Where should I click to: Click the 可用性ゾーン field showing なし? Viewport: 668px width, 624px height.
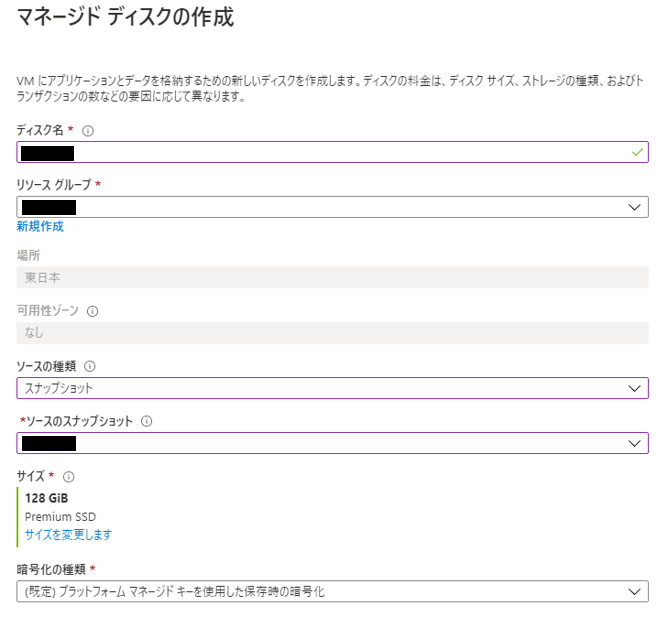click(332, 332)
